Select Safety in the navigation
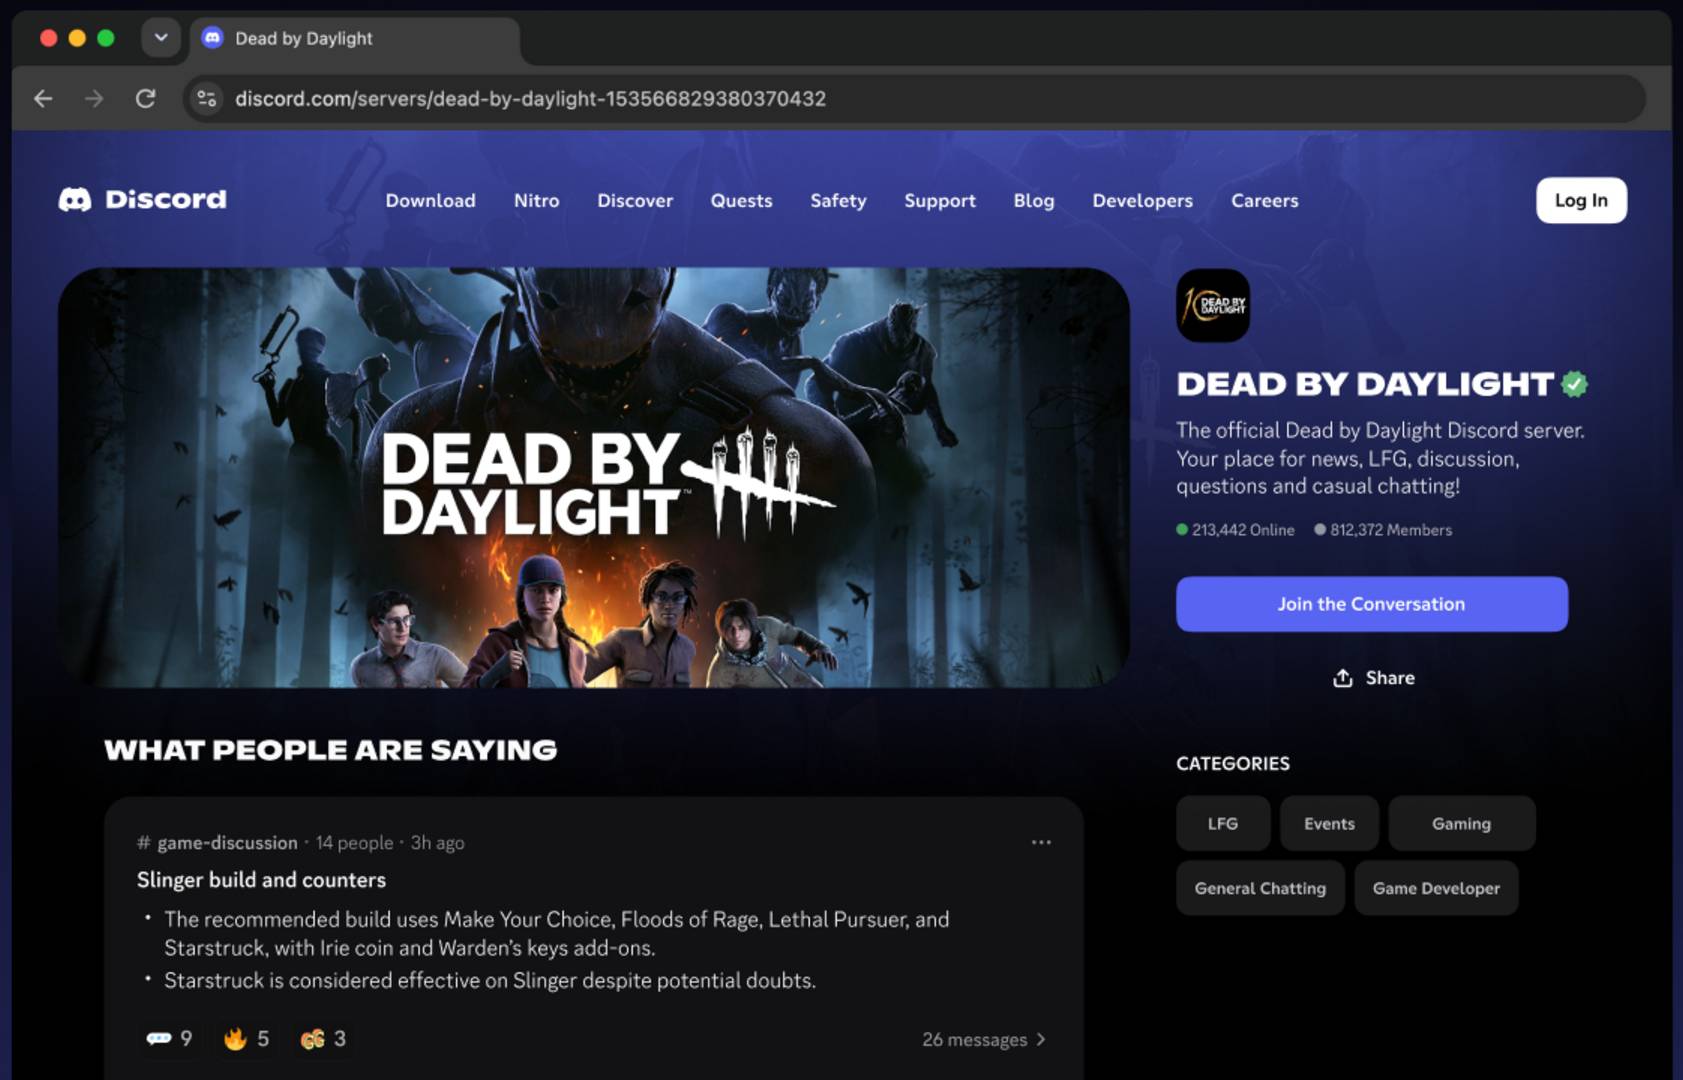The image size is (1683, 1080). 838,201
